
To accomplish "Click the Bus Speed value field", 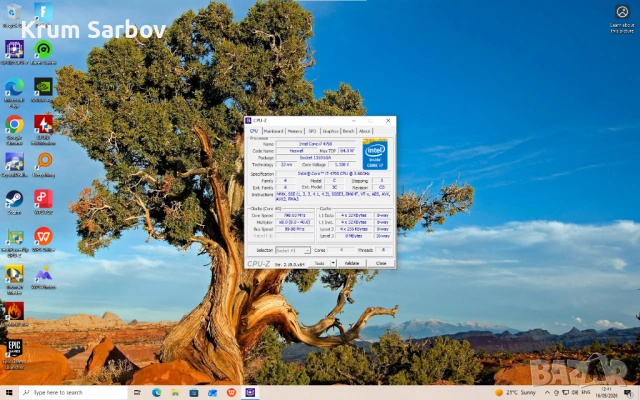I will (x=294, y=229).
